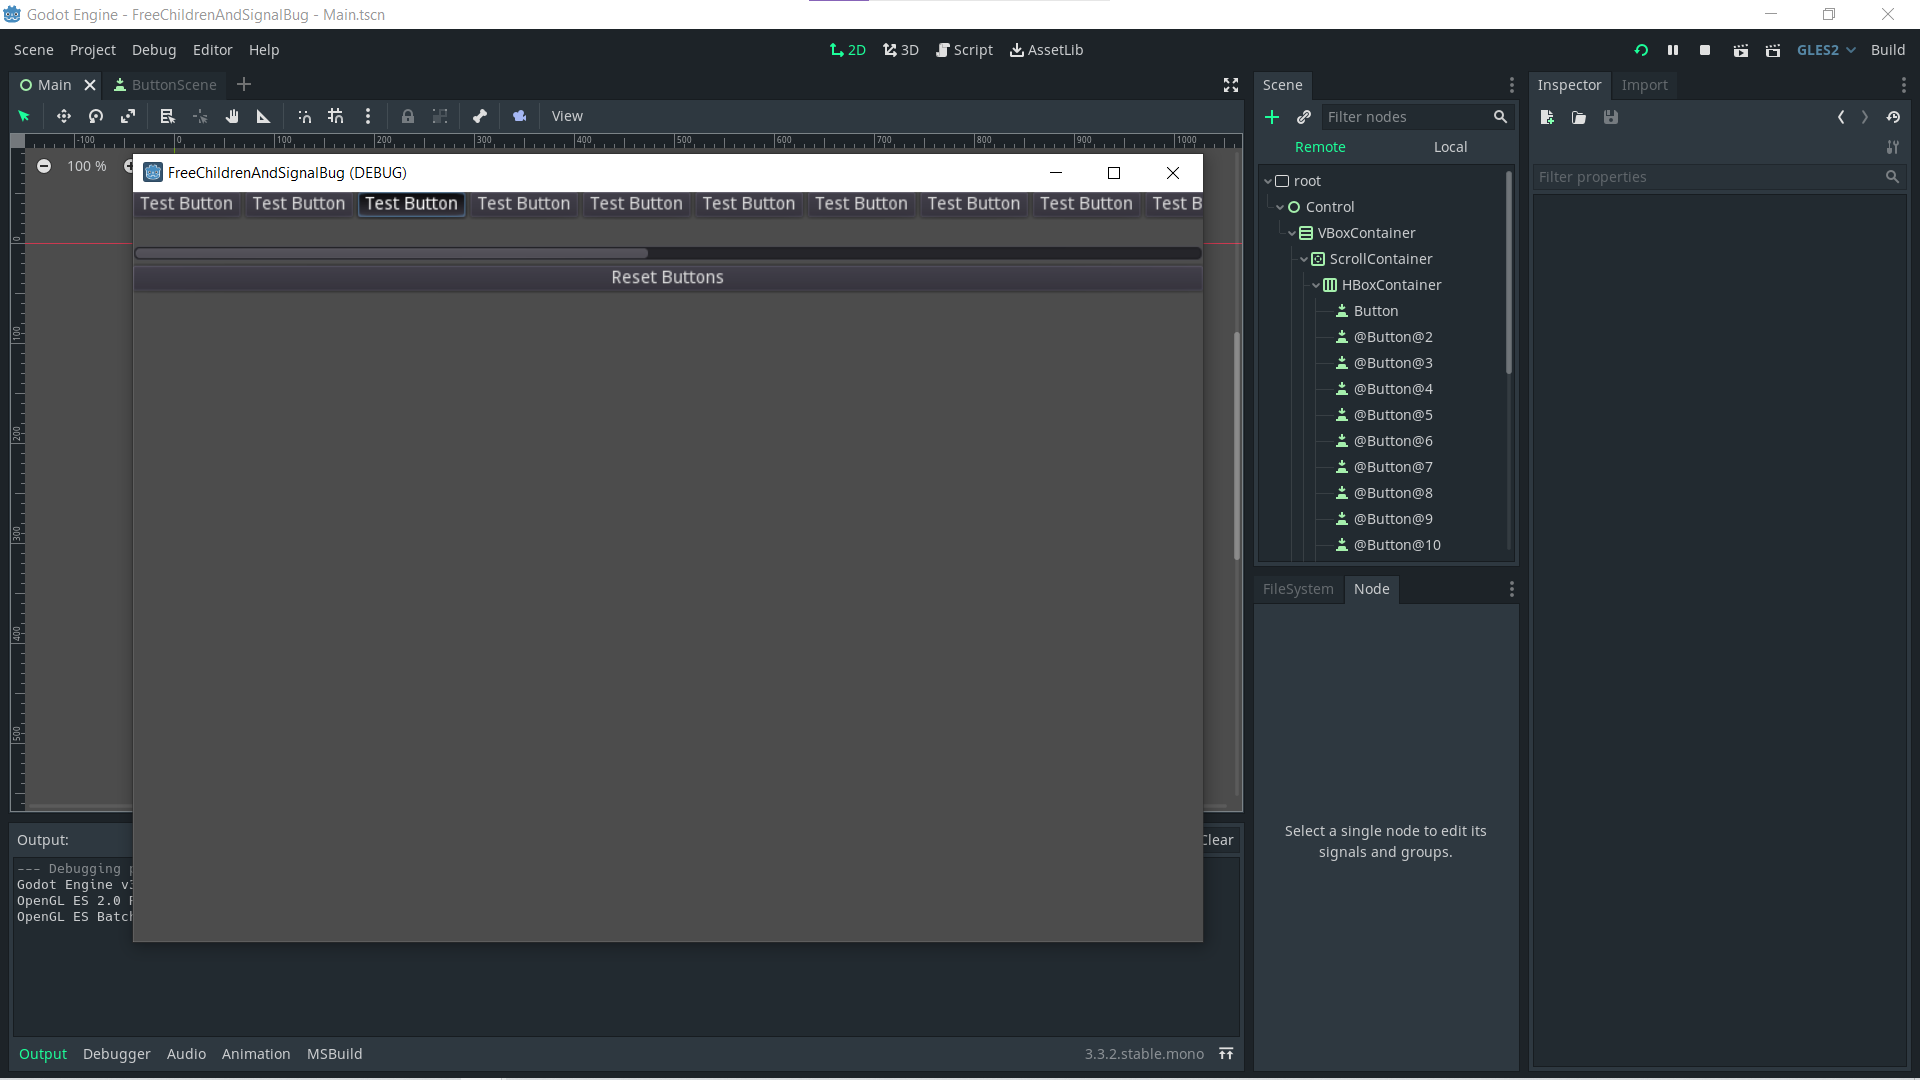Image resolution: width=1920 pixels, height=1080 pixels.
Task: Open the history/rollback icon in Inspector toolbar
Action: 1893,117
